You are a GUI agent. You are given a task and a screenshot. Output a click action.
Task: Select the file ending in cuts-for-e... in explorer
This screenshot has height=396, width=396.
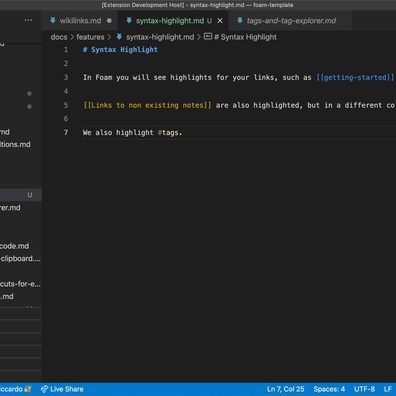coord(21,284)
